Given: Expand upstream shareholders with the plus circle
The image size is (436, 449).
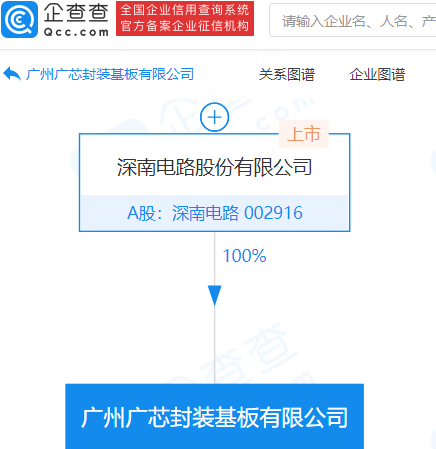Looking at the screenshot, I should point(214,117).
